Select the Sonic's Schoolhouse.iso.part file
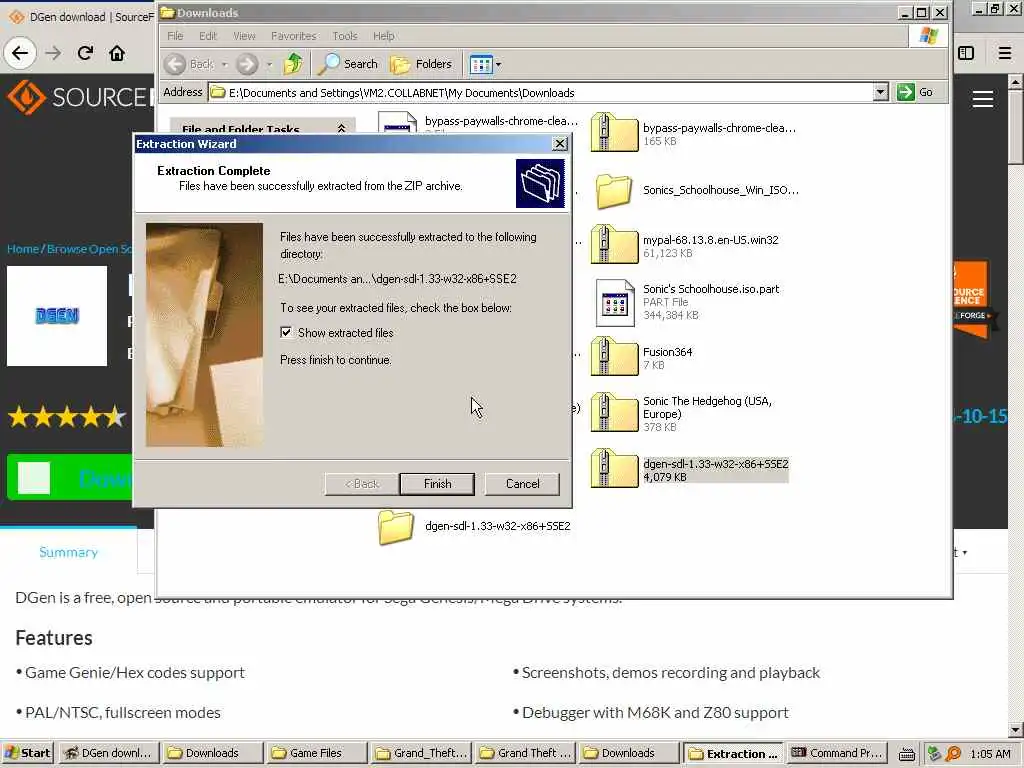 687,302
